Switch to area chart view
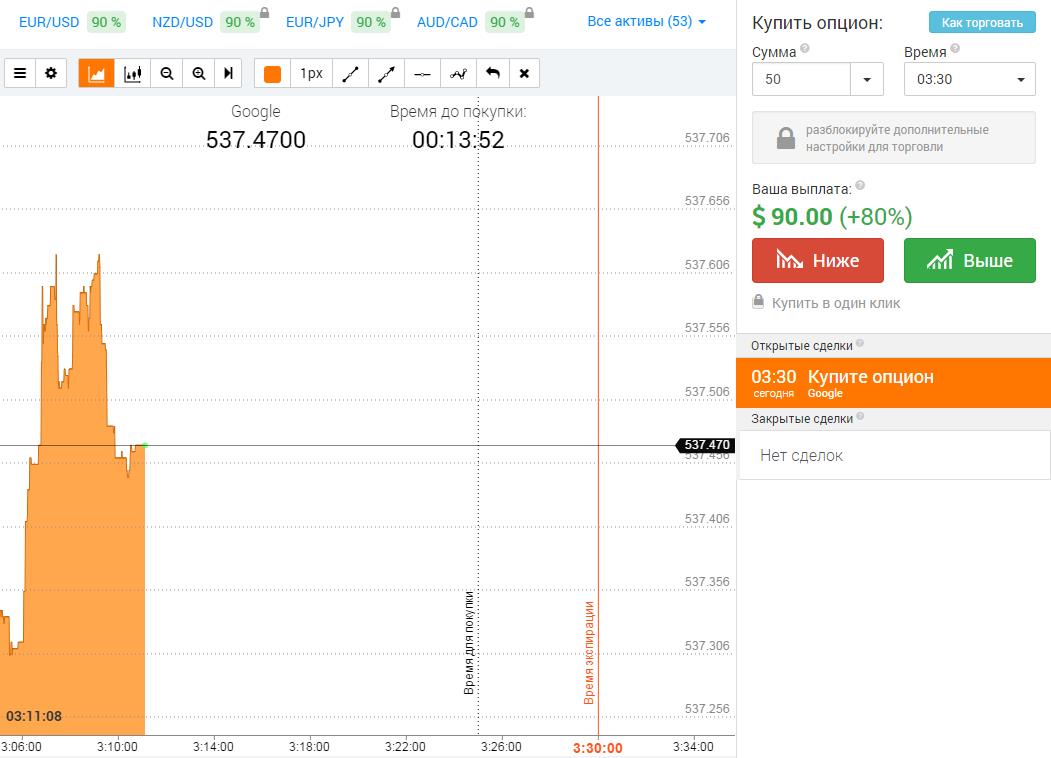The height and width of the screenshot is (758, 1051). pyautogui.click(x=97, y=73)
